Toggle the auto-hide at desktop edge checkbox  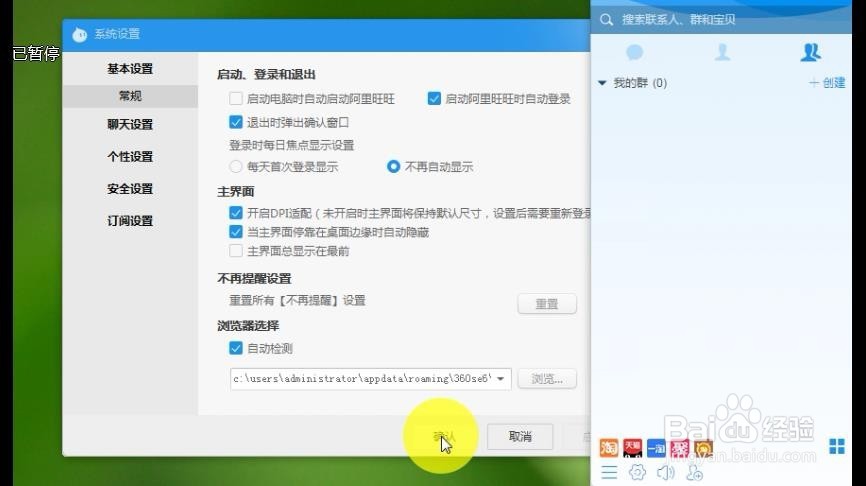coord(236,232)
